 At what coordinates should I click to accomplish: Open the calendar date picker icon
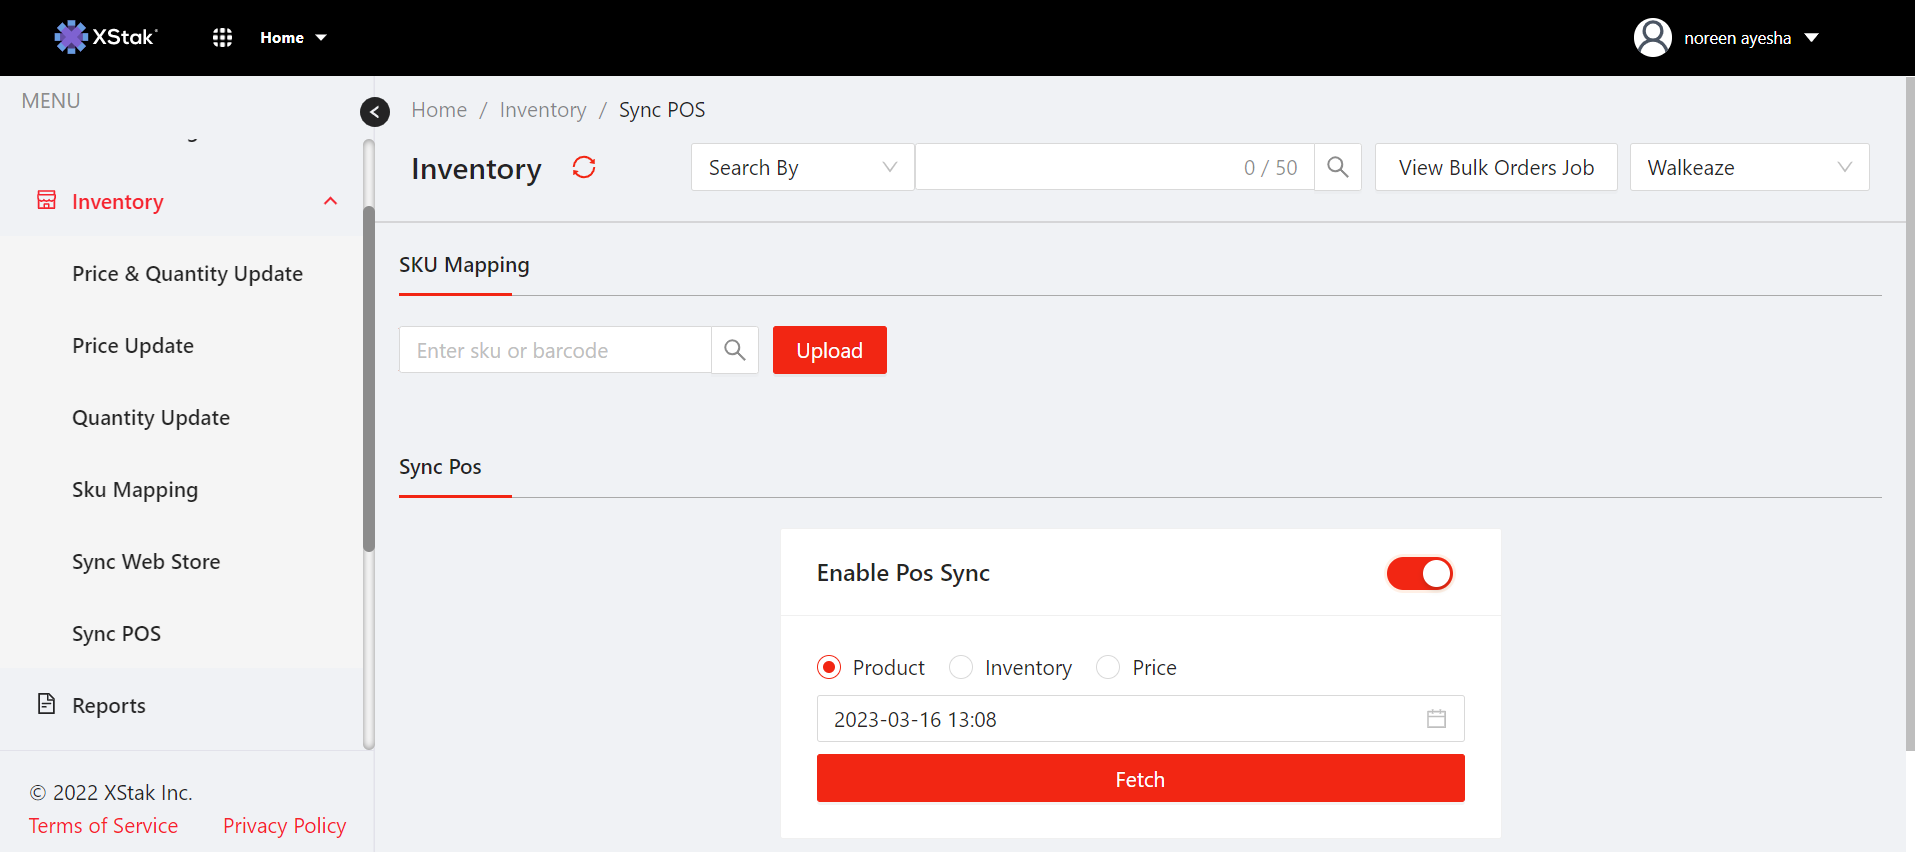pyautogui.click(x=1436, y=719)
